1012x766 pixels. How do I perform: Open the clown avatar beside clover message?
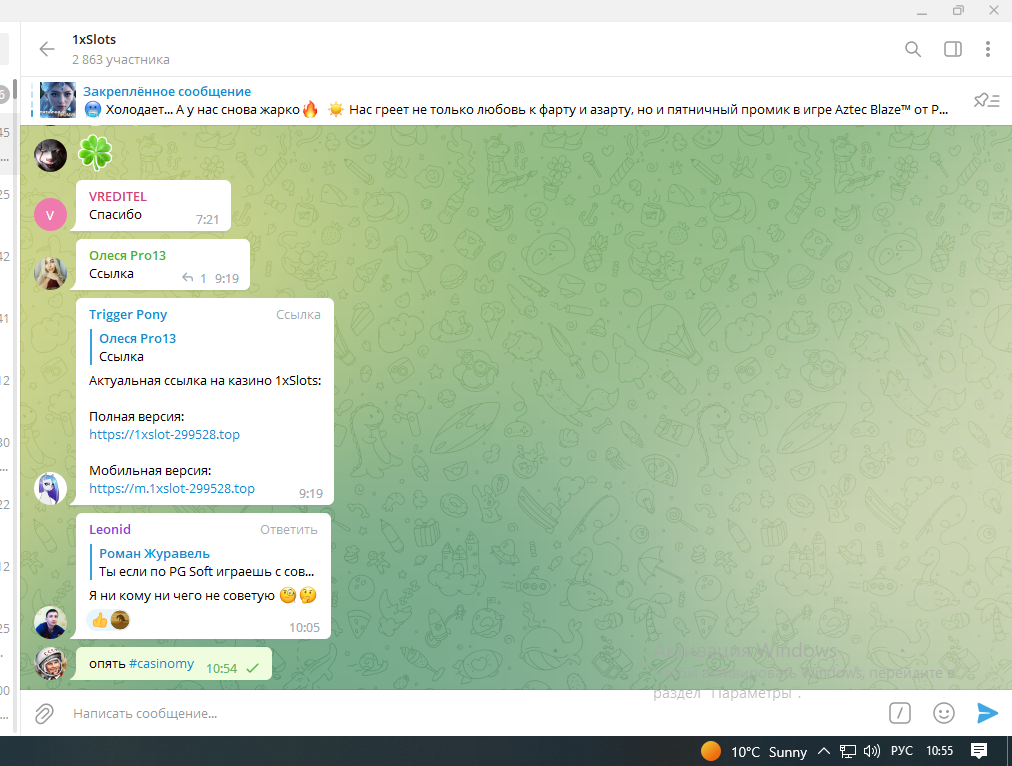pos(50,156)
